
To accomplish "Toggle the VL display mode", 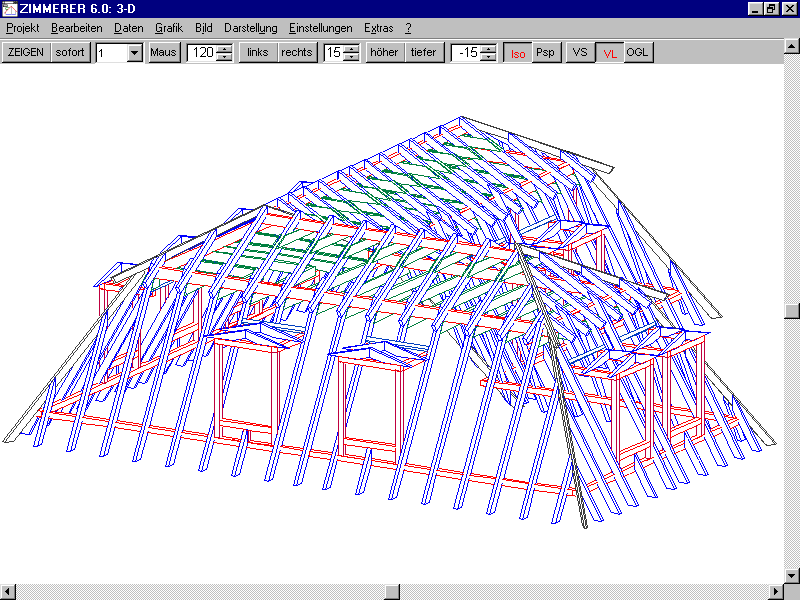I will [x=609, y=53].
